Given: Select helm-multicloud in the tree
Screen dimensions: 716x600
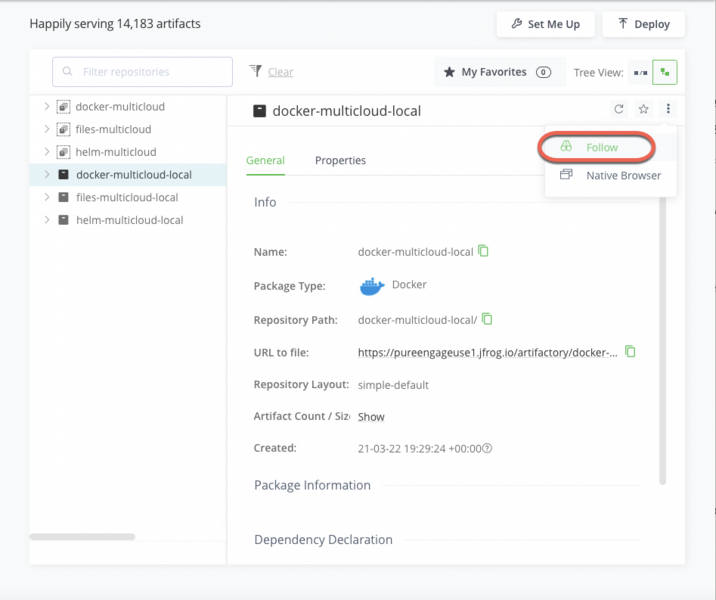Looking at the screenshot, I should point(116,152).
